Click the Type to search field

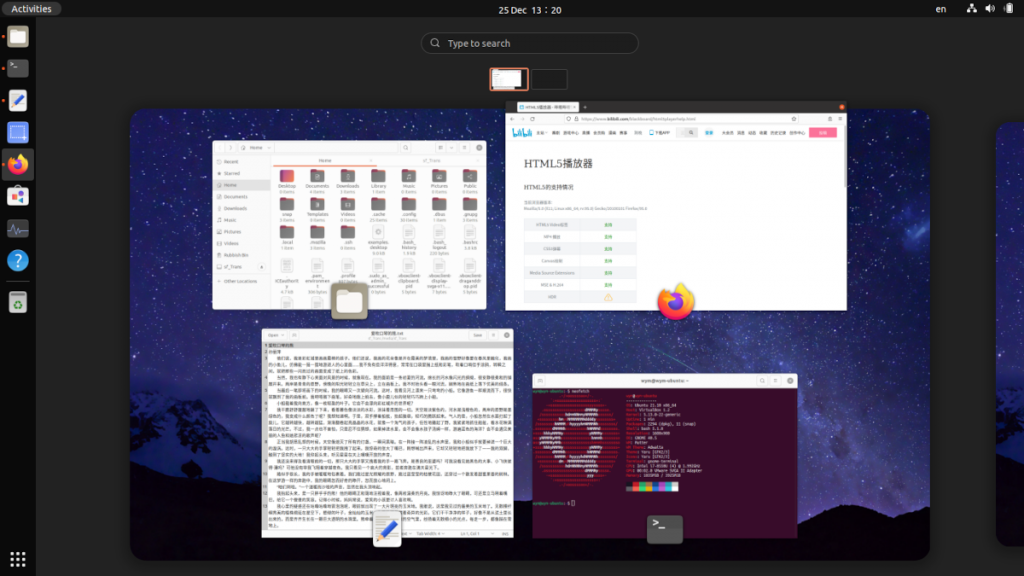530,43
